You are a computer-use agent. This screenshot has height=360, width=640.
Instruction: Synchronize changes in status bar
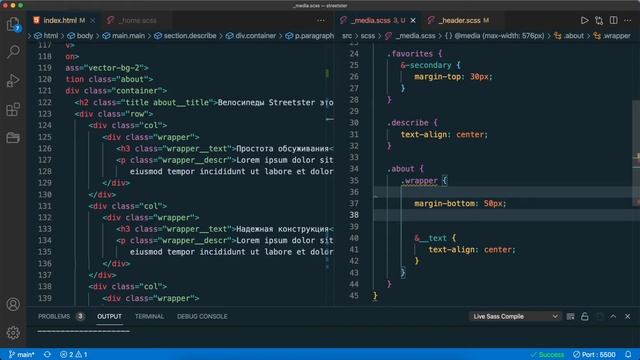[x=47, y=354]
